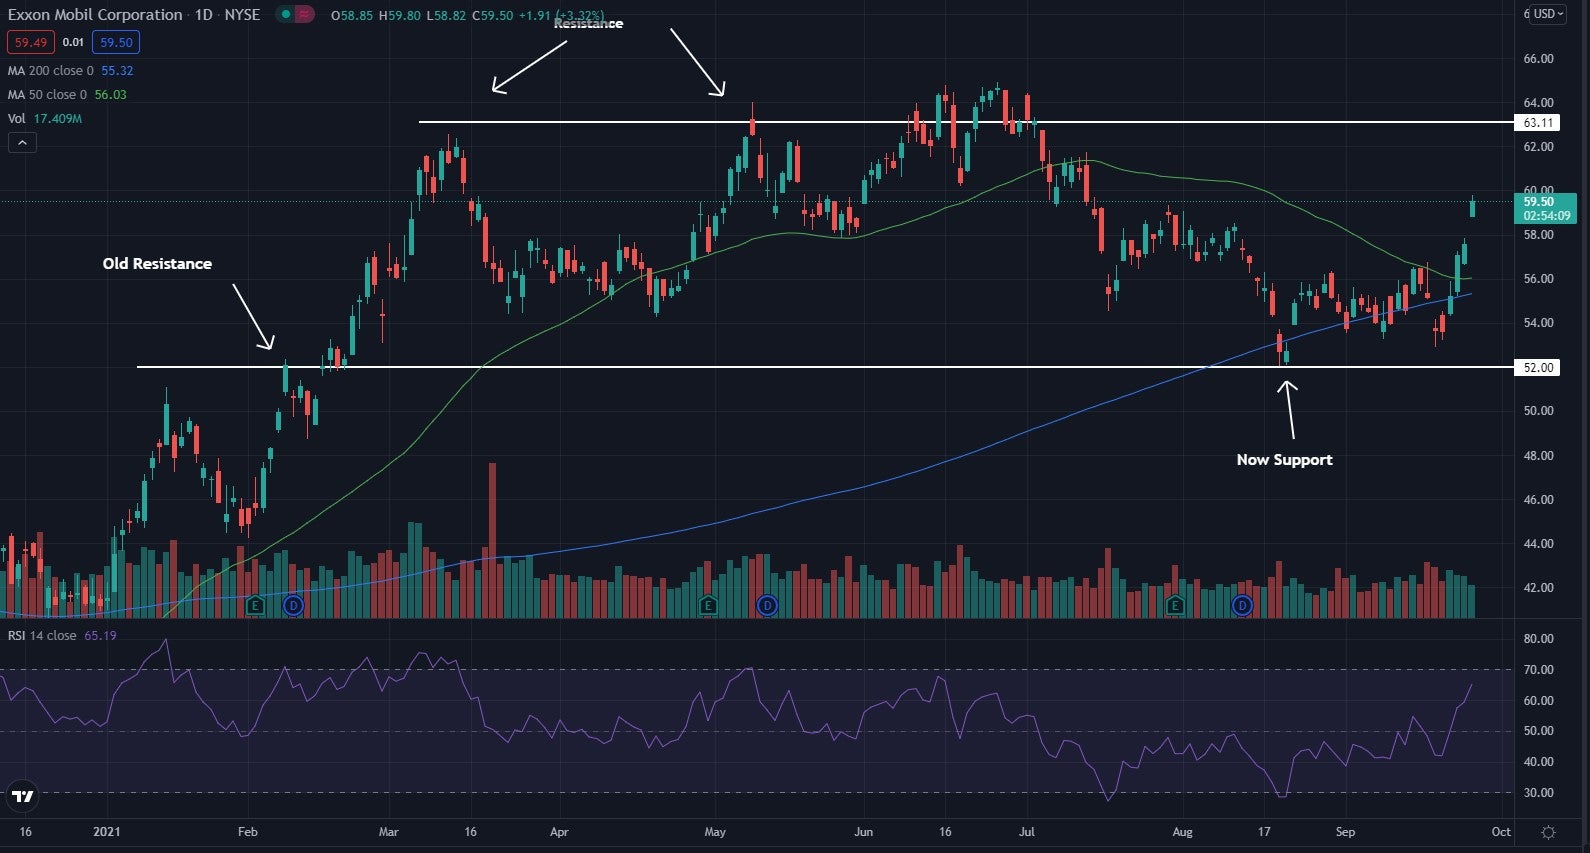Click the green market status dot
This screenshot has width=1590, height=853.
287,15
